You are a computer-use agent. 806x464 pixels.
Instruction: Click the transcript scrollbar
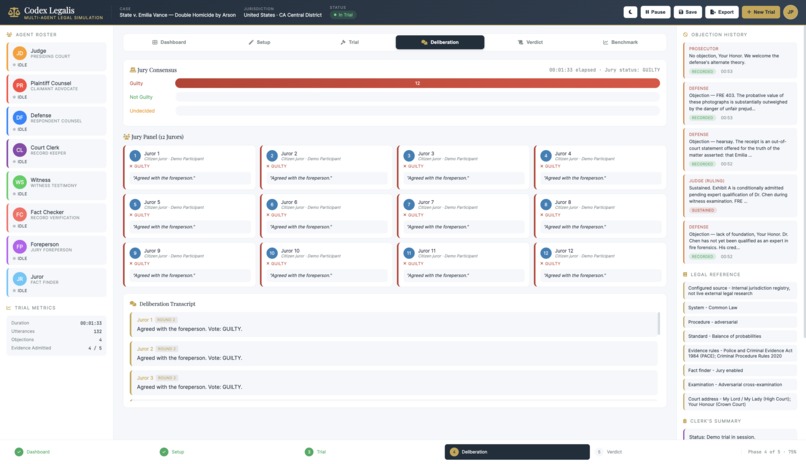point(658,324)
